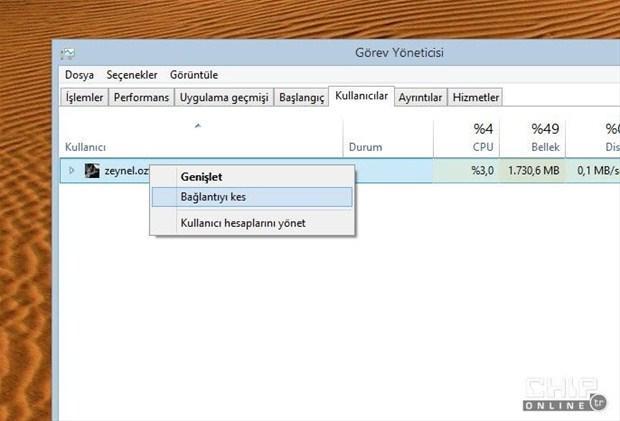Select Bağlantıyı kes in context menu
This screenshot has width=620, height=421.
click(213, 197)
